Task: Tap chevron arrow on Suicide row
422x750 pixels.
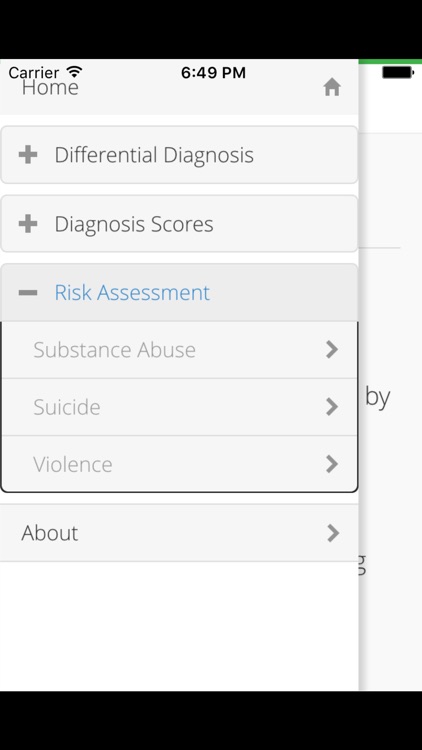Action: [x=332, y=407]
